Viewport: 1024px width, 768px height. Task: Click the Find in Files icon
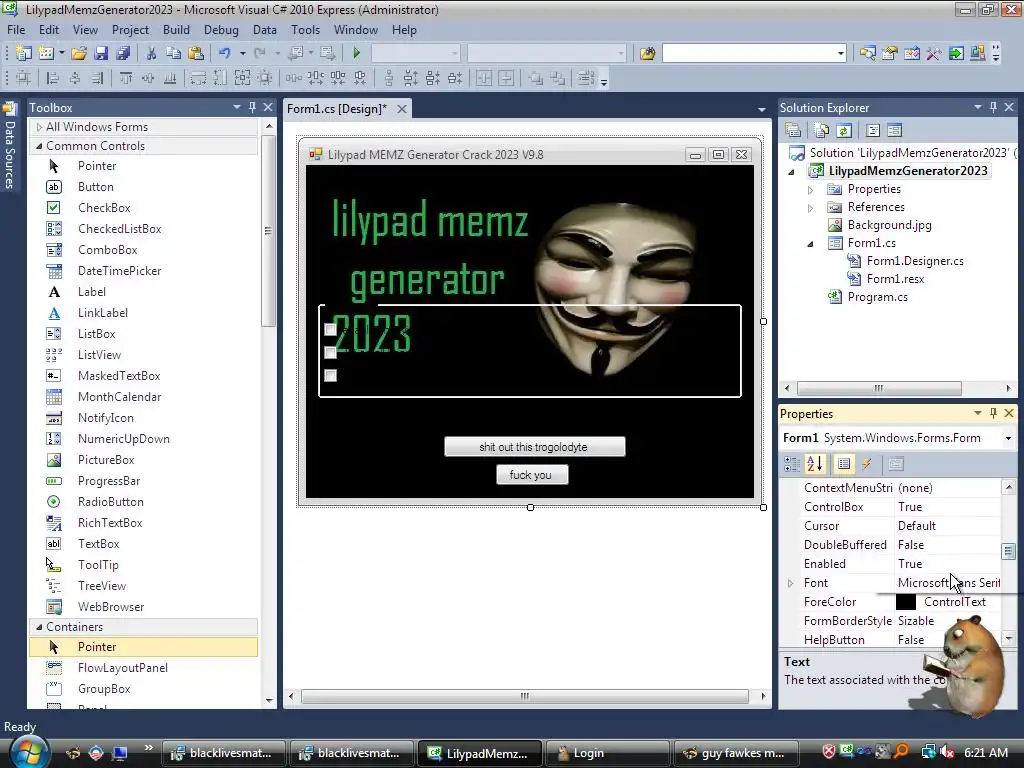click(647, 53)
